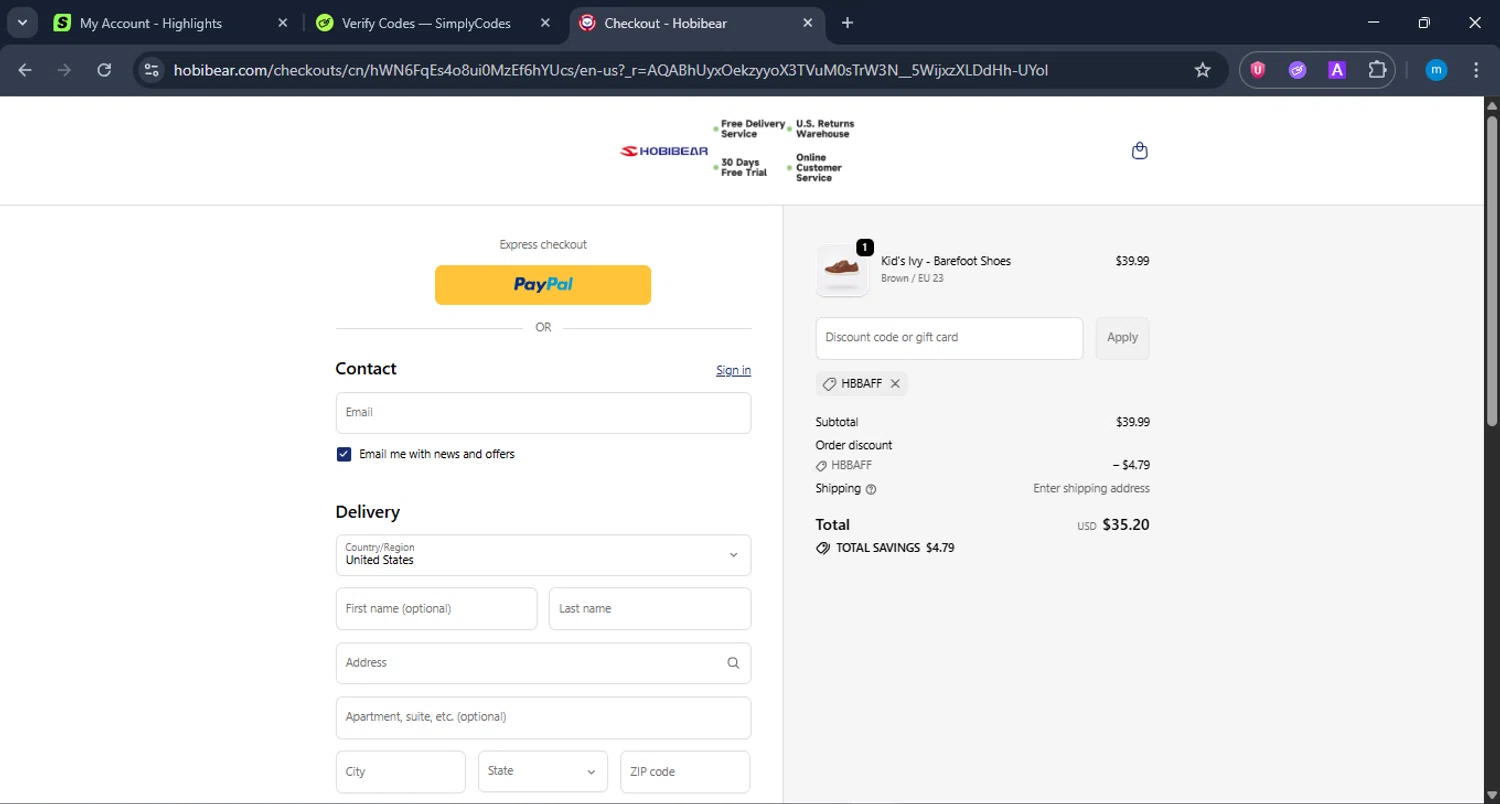The width and height of the screenshot is (1500, 804).
Task: Go back to the previous page
Action: click(x=25, y=70)
